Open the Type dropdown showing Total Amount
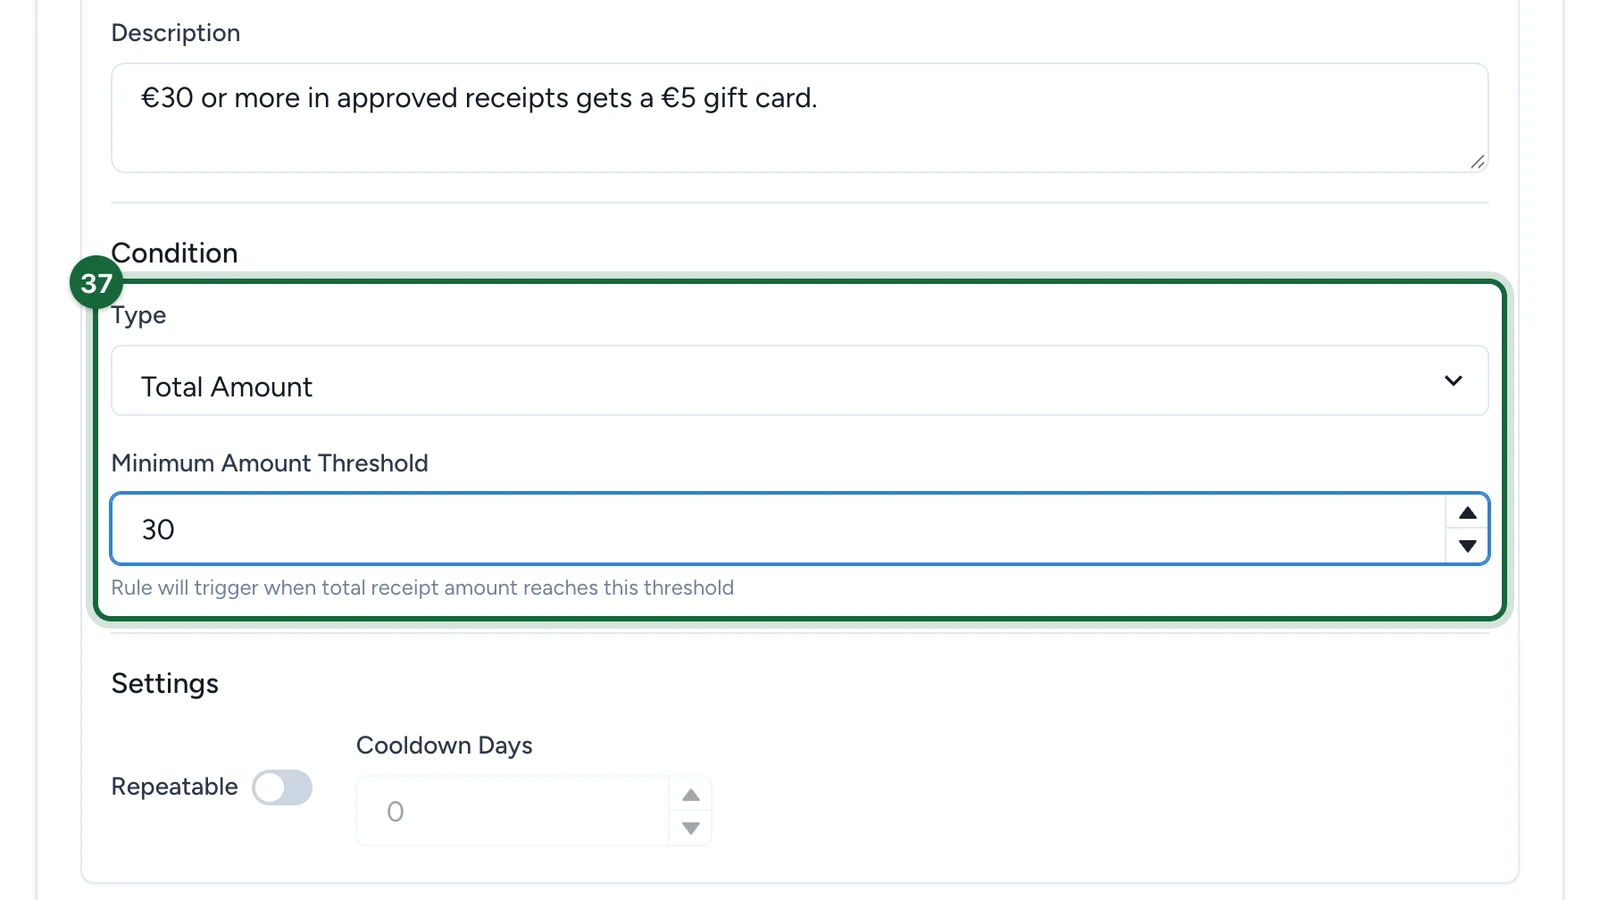The height and width of the screenshot is (900, 1600). click(799, 381)
